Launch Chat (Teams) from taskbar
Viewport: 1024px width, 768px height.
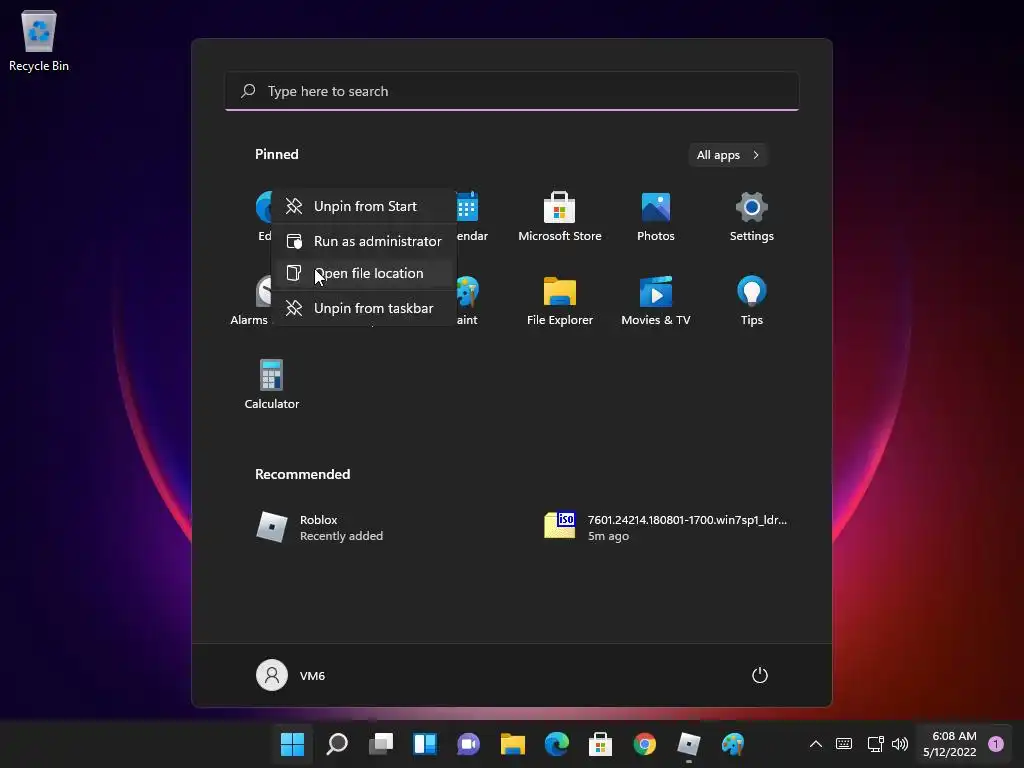[x=468, y=744]
